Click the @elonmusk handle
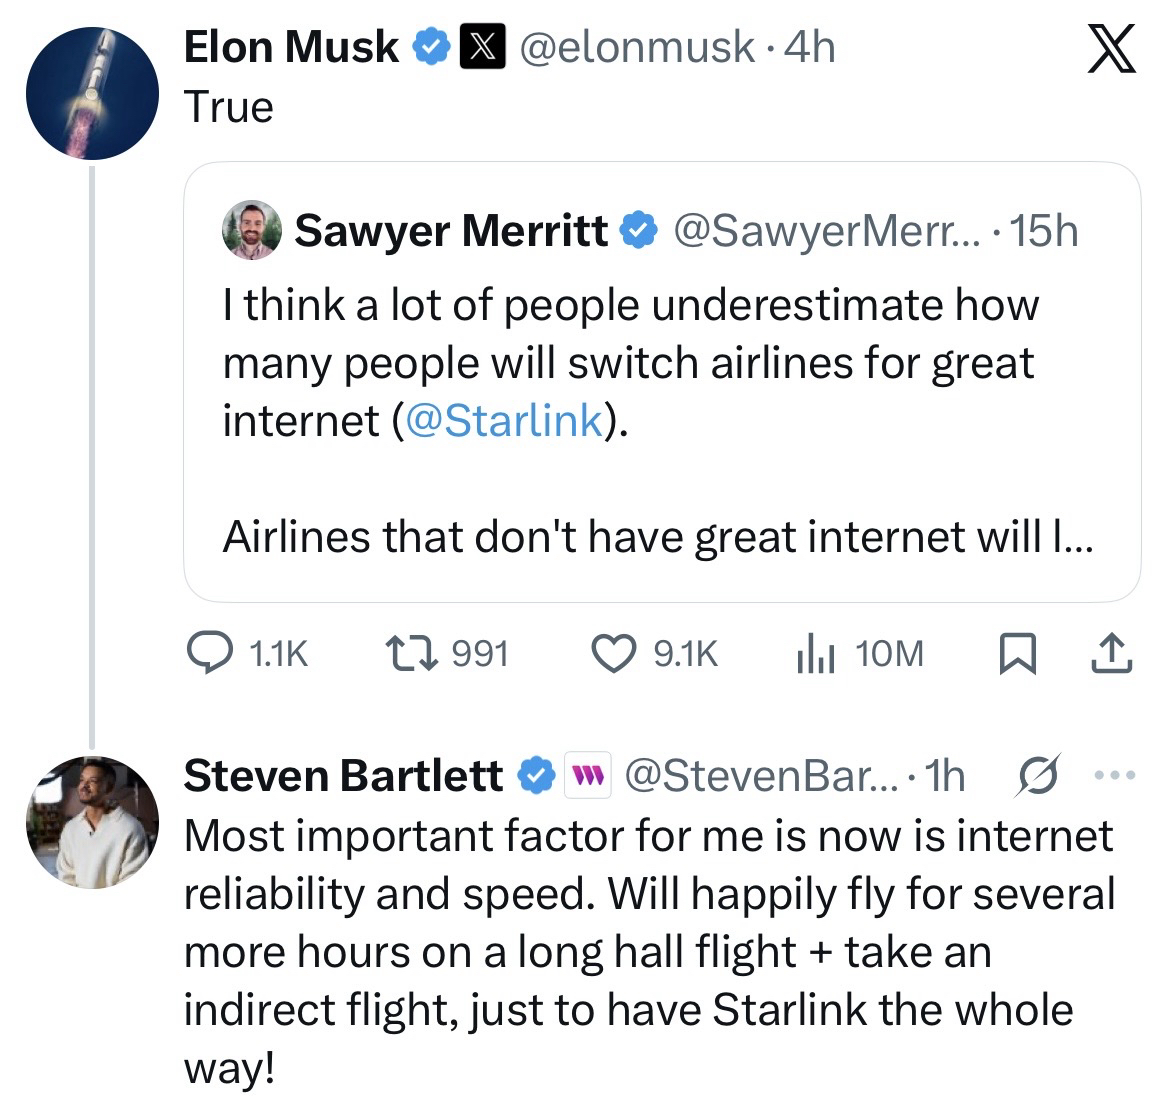Viewport: 1169px width, 1115px height. coord(634,47)
